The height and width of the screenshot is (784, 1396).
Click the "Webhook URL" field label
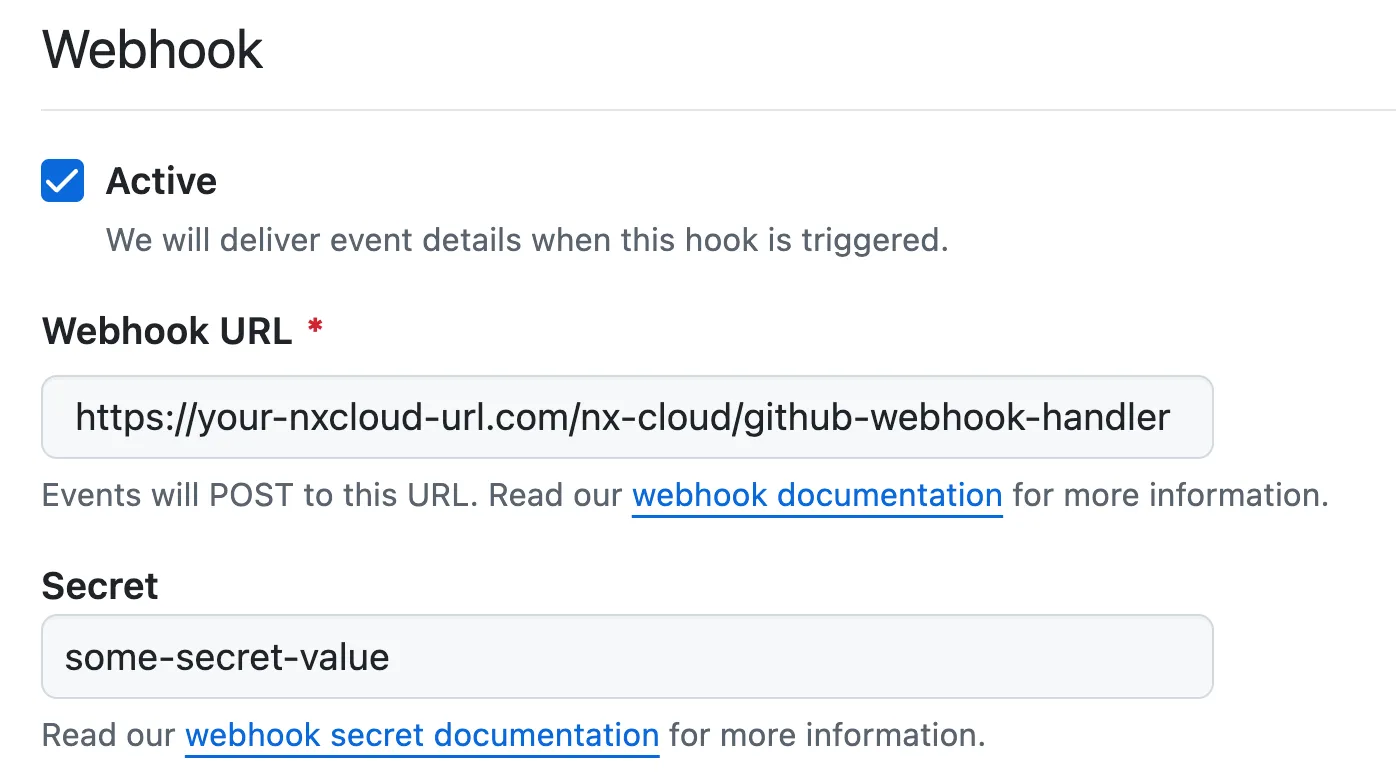(167, 331)
